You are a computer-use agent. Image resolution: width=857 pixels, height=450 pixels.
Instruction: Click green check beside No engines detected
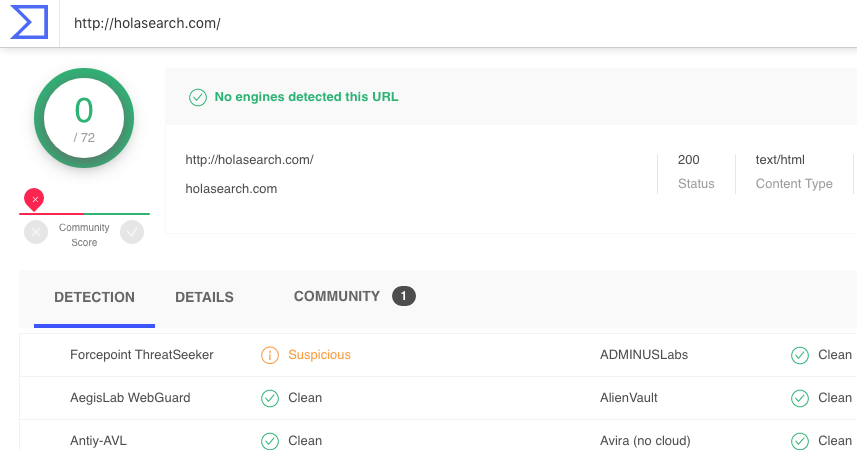[x=198, y=97]
